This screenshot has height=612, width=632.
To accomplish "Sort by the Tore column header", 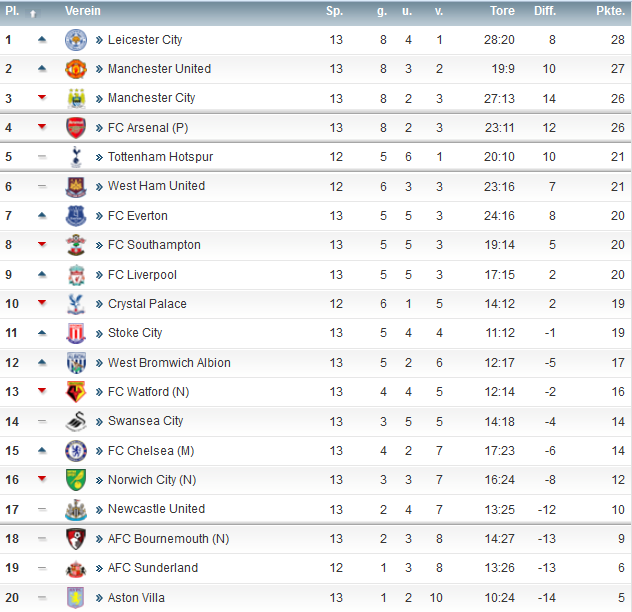I will click(502, 11).
